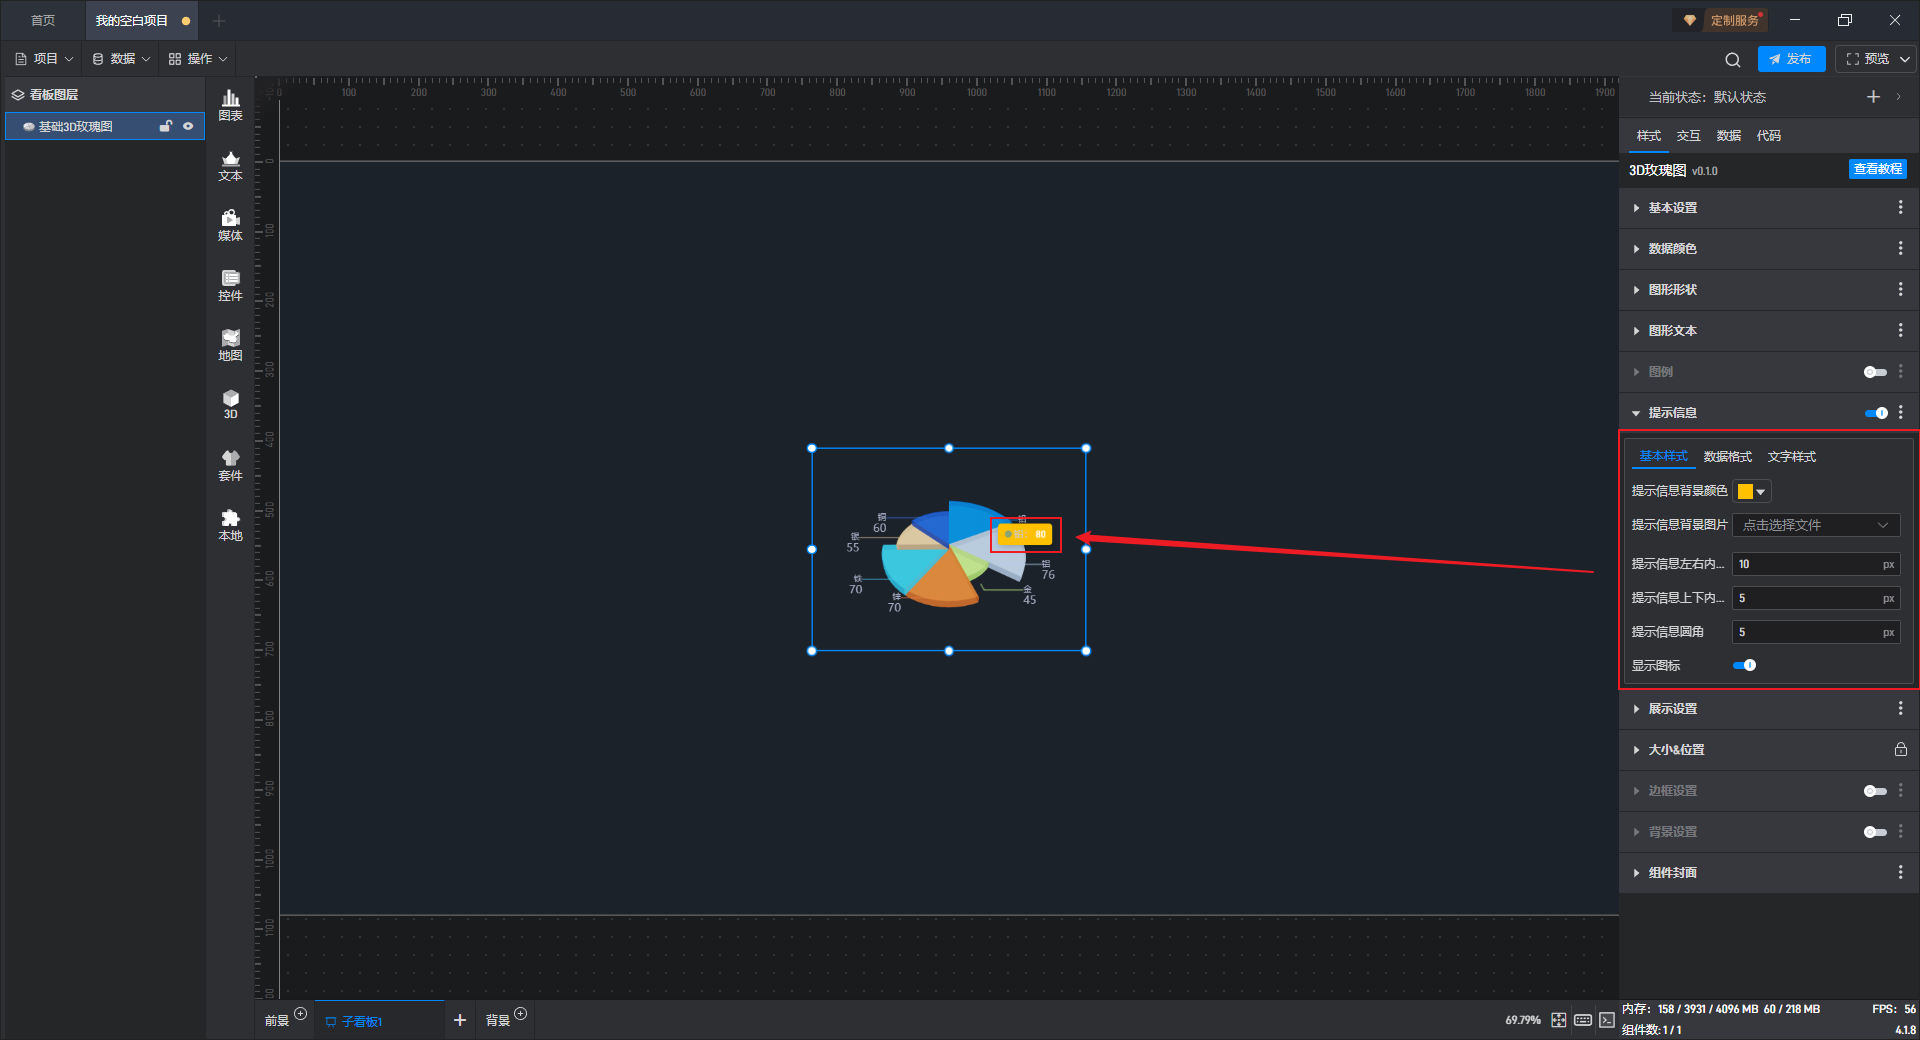
Task: Open the 控件 (controls) component library
Action: 230,285
